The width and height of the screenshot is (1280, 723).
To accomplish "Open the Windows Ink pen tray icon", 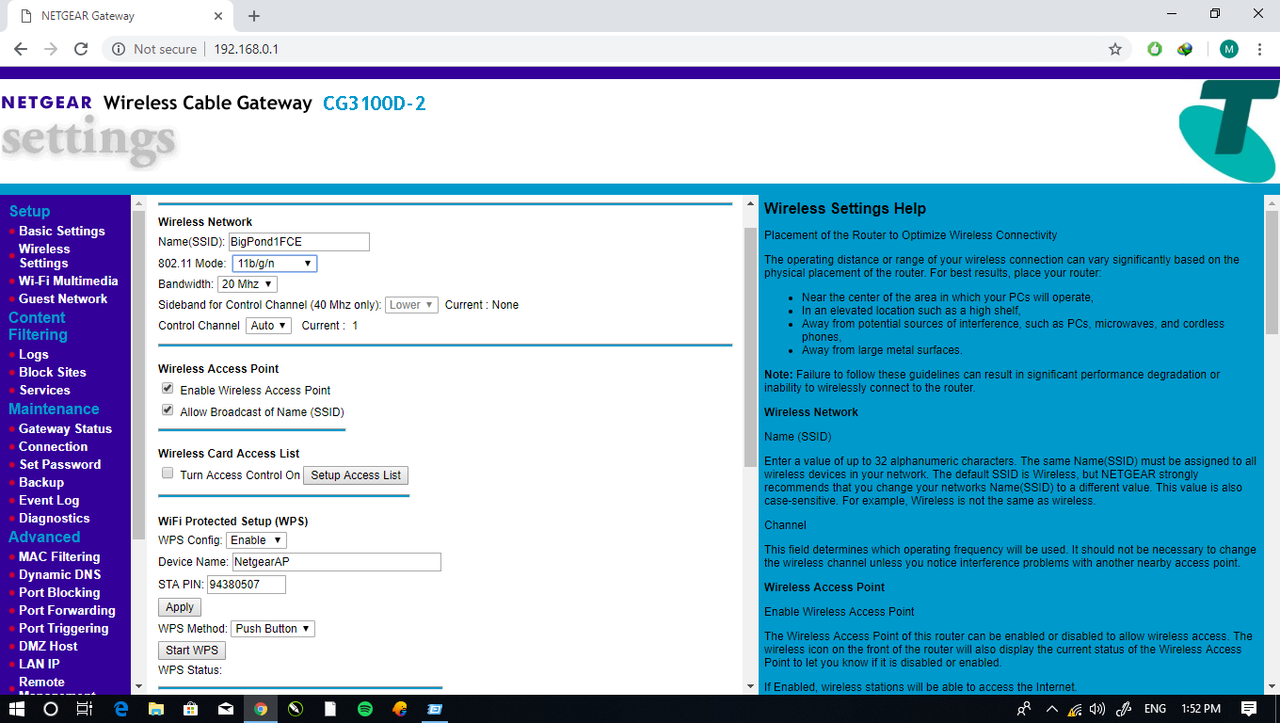I will pos(1124,709).
